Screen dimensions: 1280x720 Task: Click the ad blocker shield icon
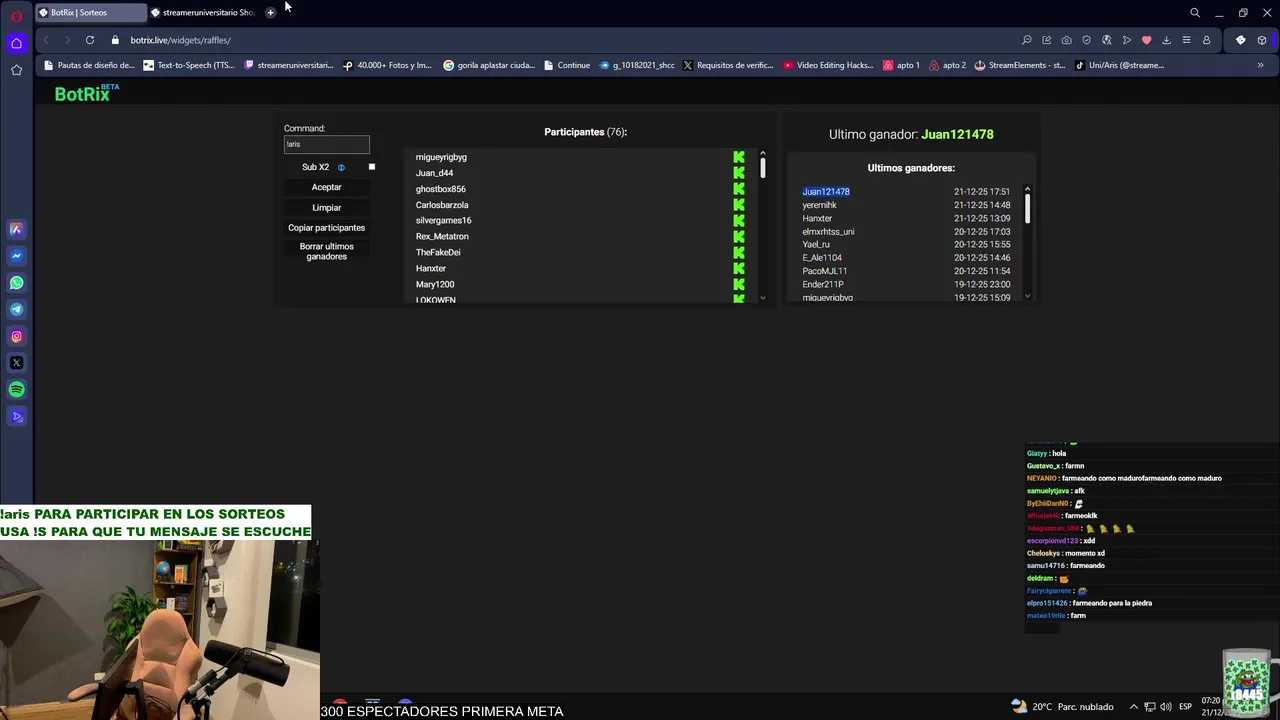coord(1087,40)
